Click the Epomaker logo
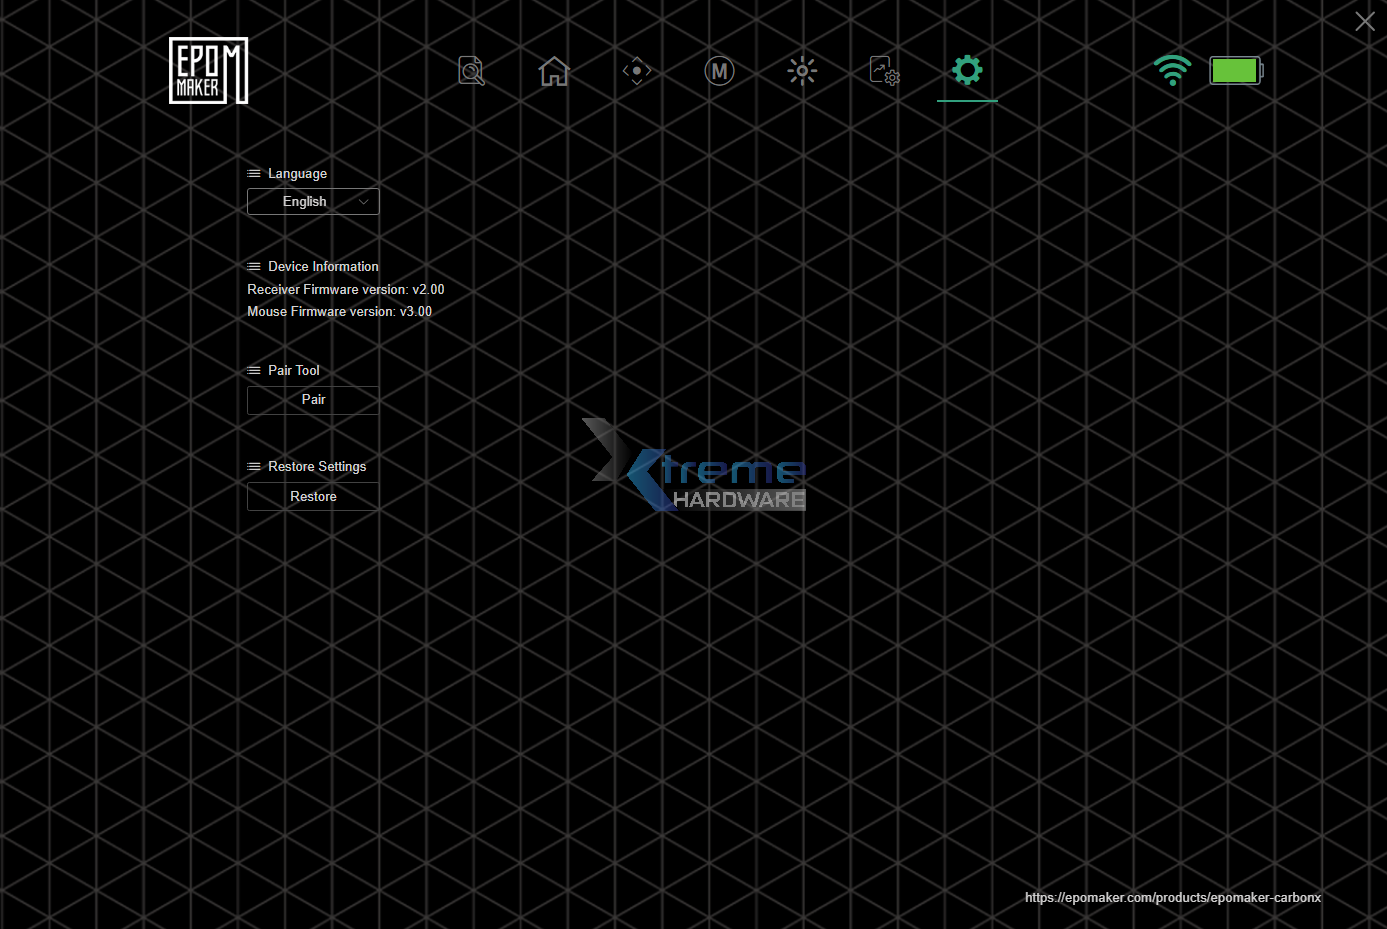The image size is (1387, 929). [x=207, y=70]
